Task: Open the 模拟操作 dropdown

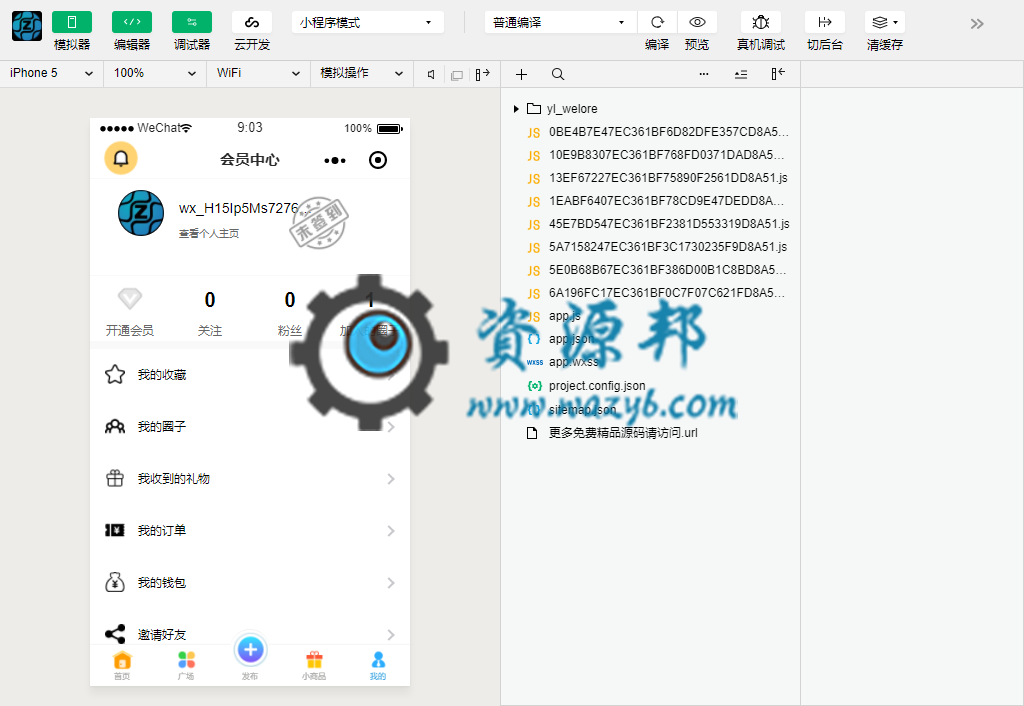Action: pos(362,73)
